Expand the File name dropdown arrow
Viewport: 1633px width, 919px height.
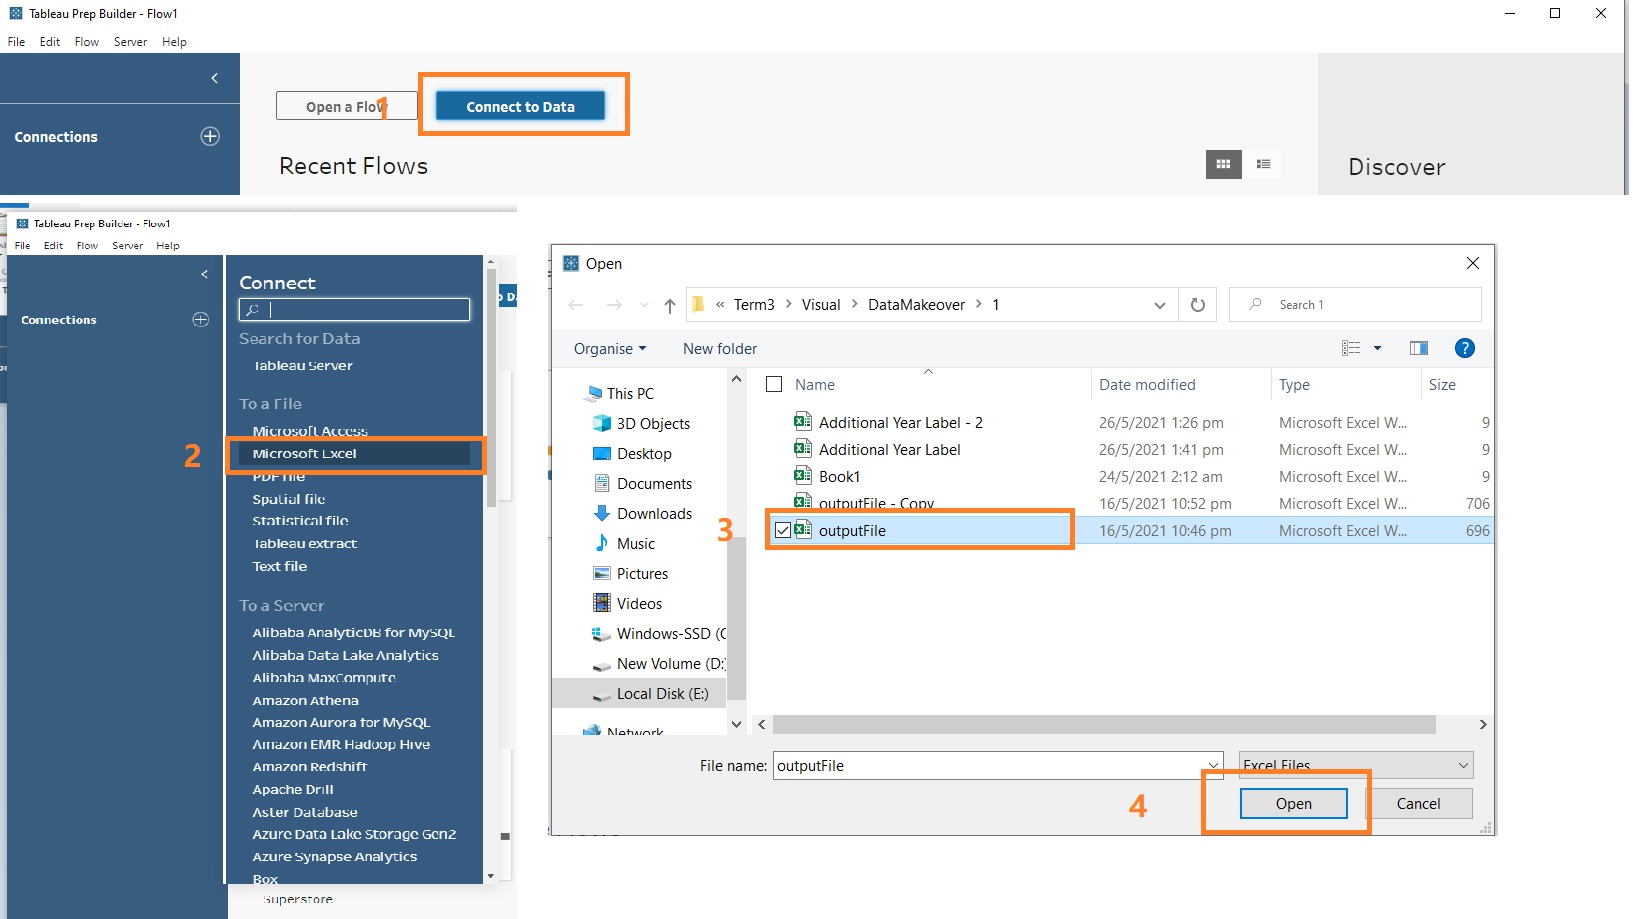coord(1213,766)
